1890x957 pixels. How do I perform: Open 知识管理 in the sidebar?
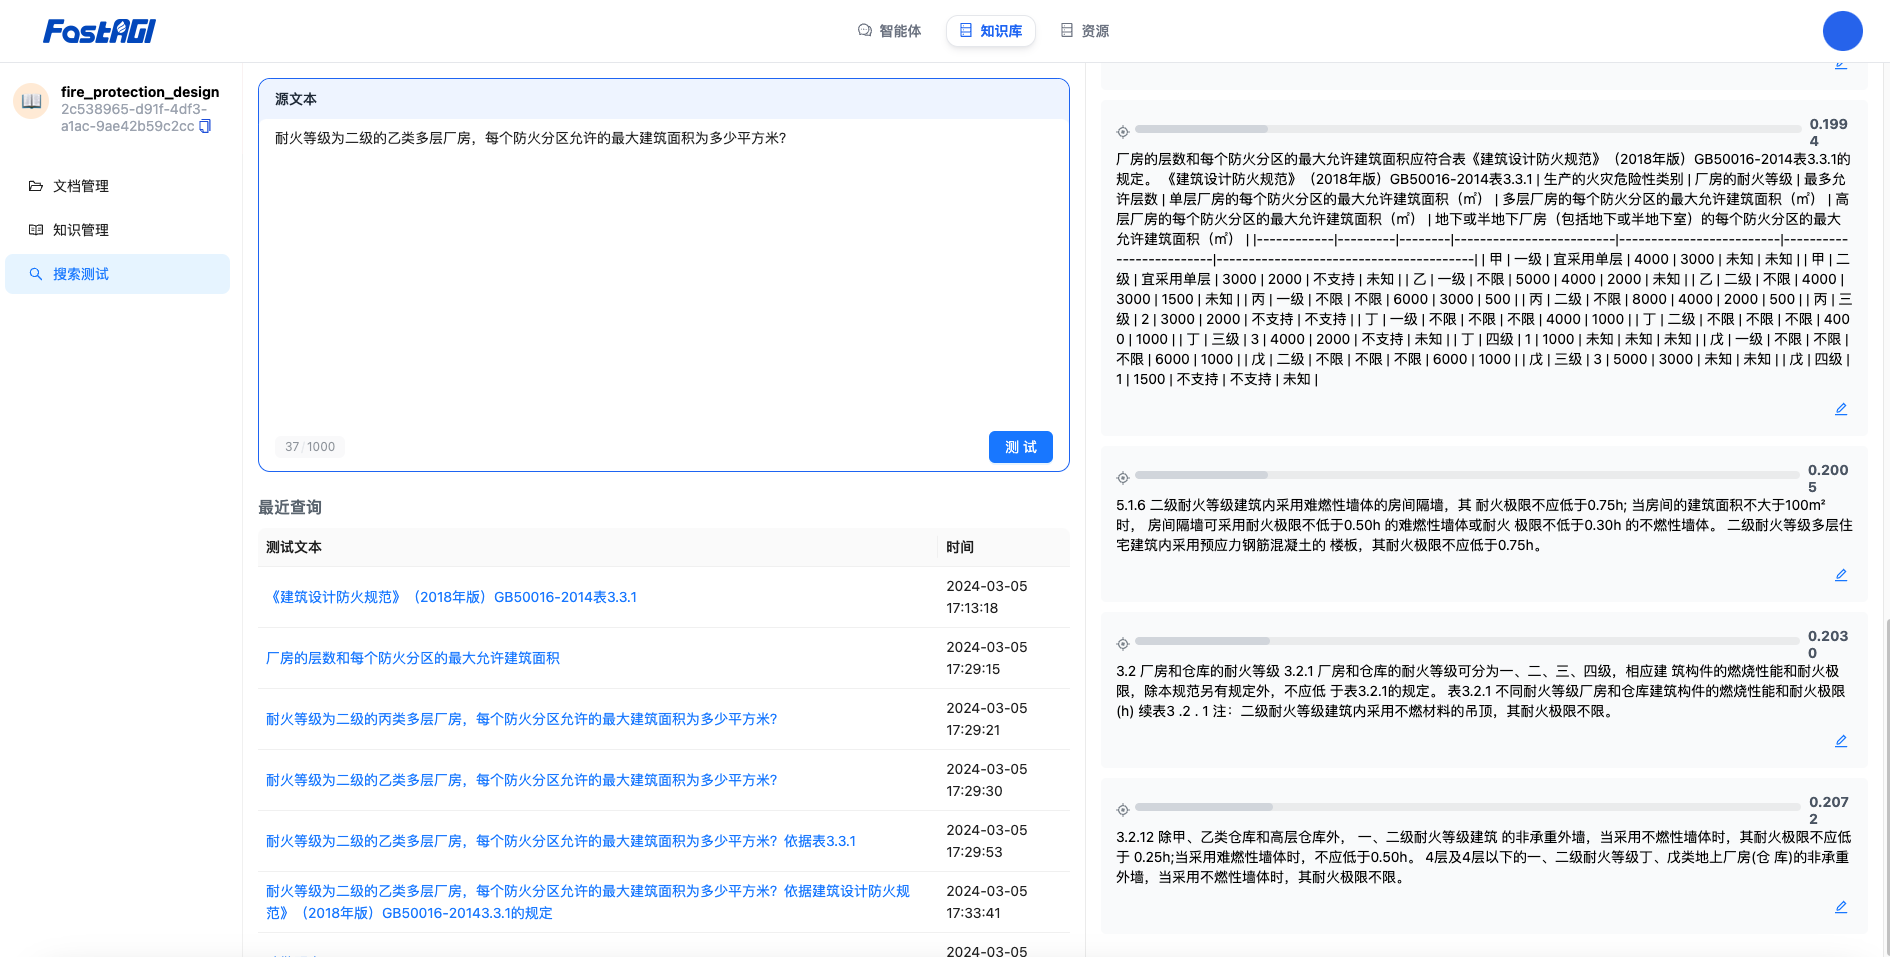coord(117,230)
